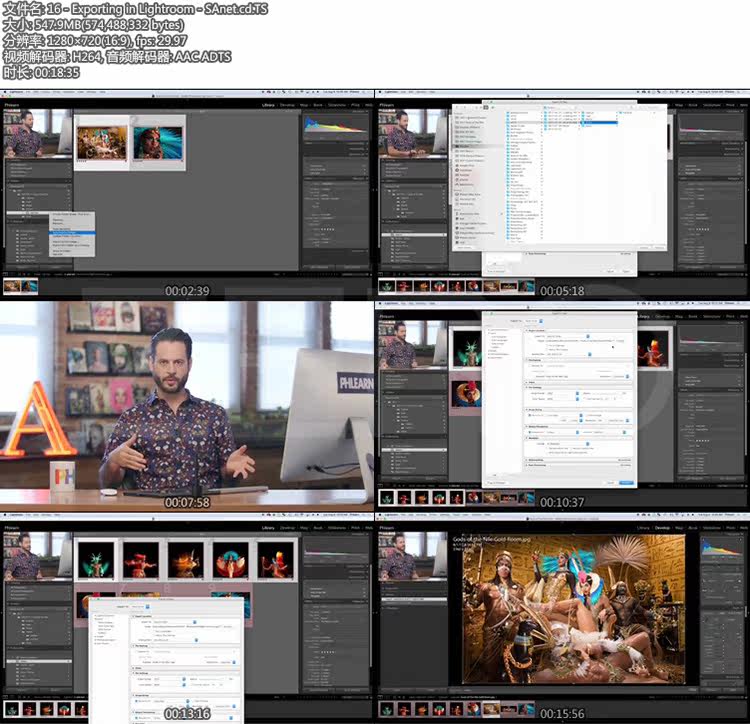Image resolution: width=750 pixels, height=724 pixels.
Task: Click the green figure filmstrip thumbnail at 00:05:18
Action: [386, 286]
